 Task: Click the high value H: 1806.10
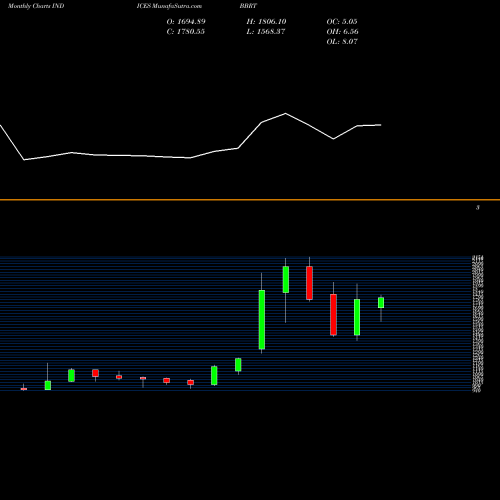[x=266, y=22]
